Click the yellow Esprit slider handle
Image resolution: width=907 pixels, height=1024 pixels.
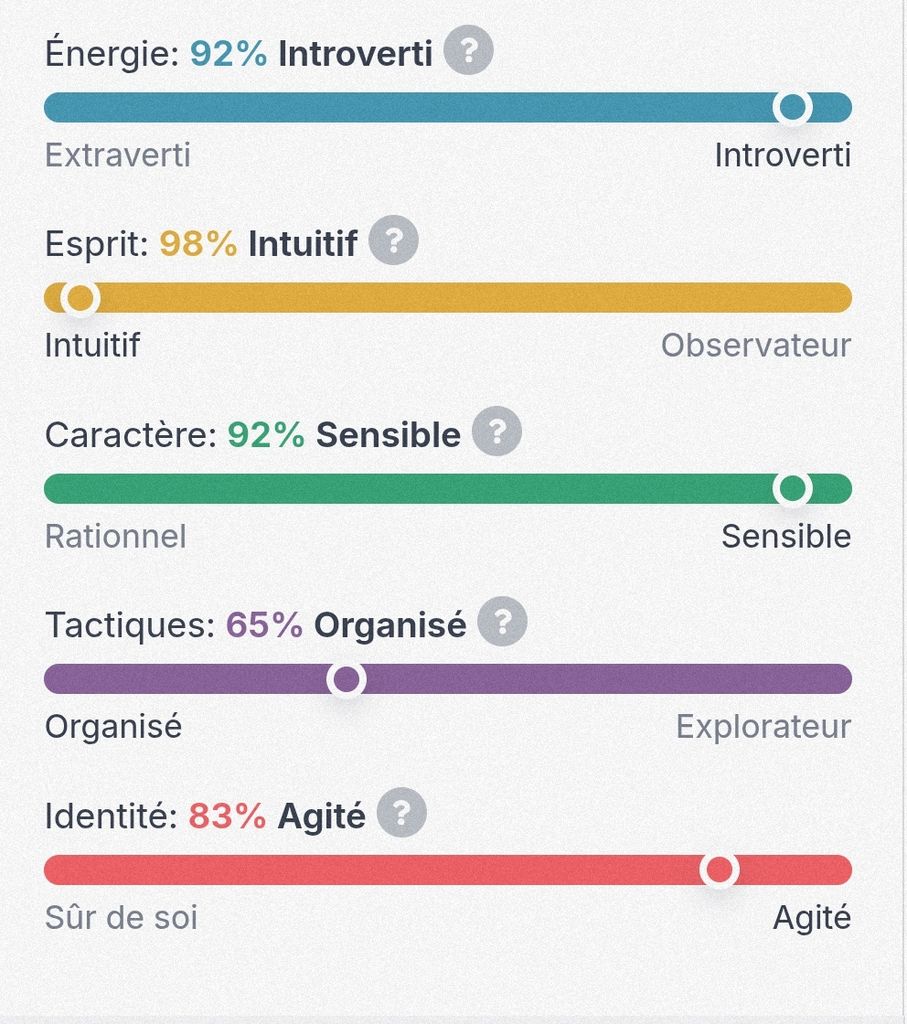coord(79,297)
